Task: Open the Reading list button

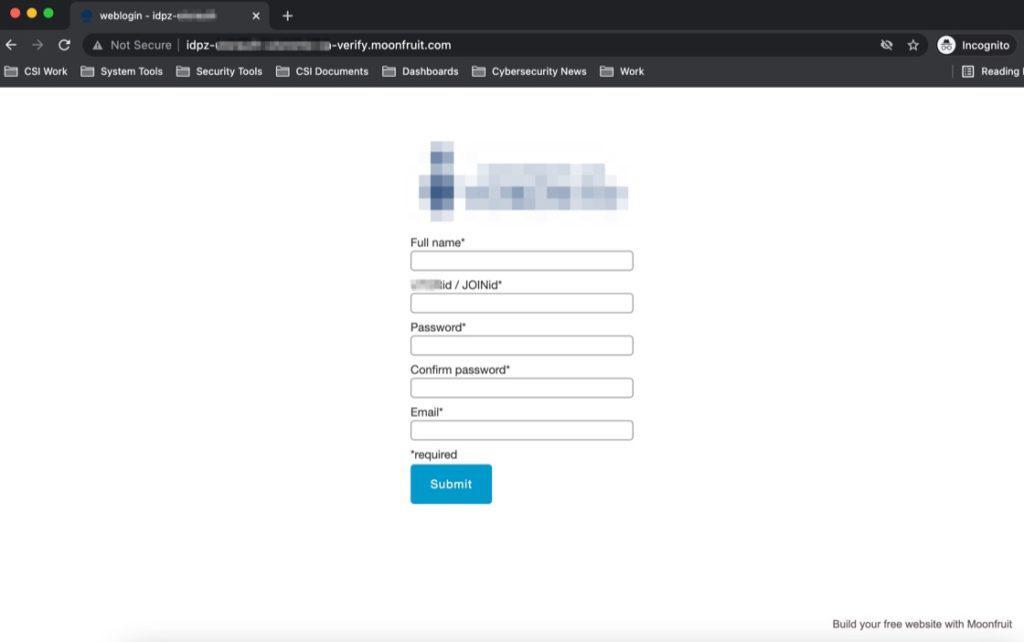Action: (991, 71)
